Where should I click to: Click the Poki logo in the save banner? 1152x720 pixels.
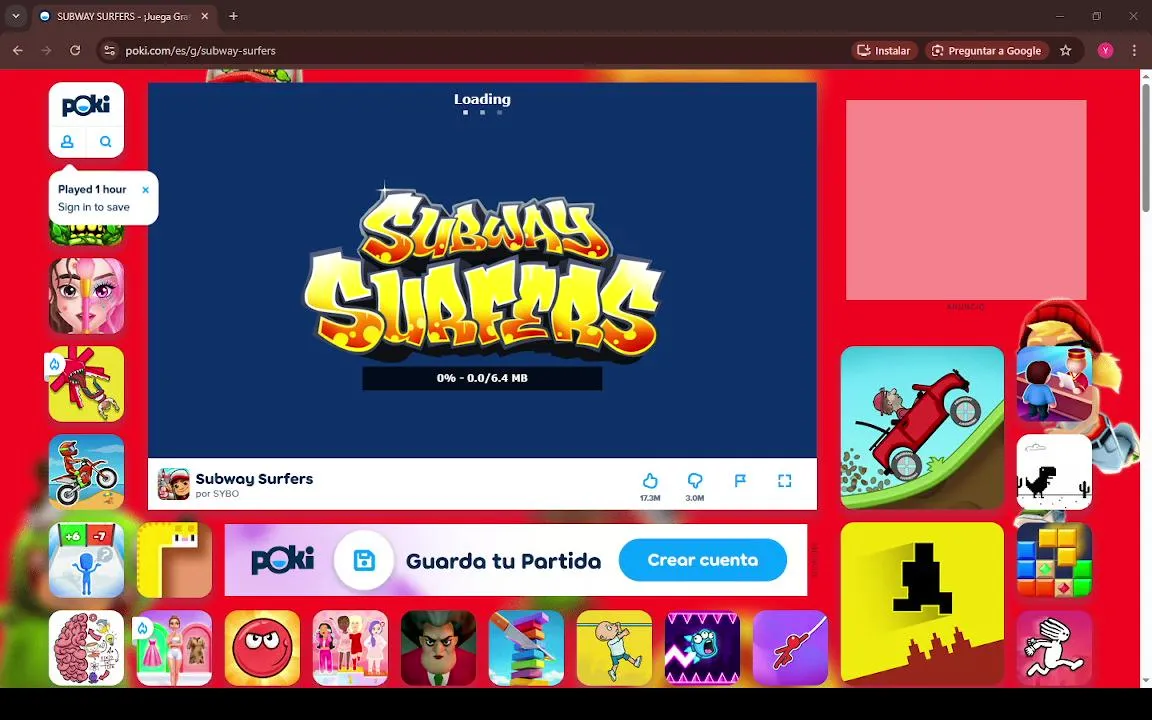[x=283, y=561]
